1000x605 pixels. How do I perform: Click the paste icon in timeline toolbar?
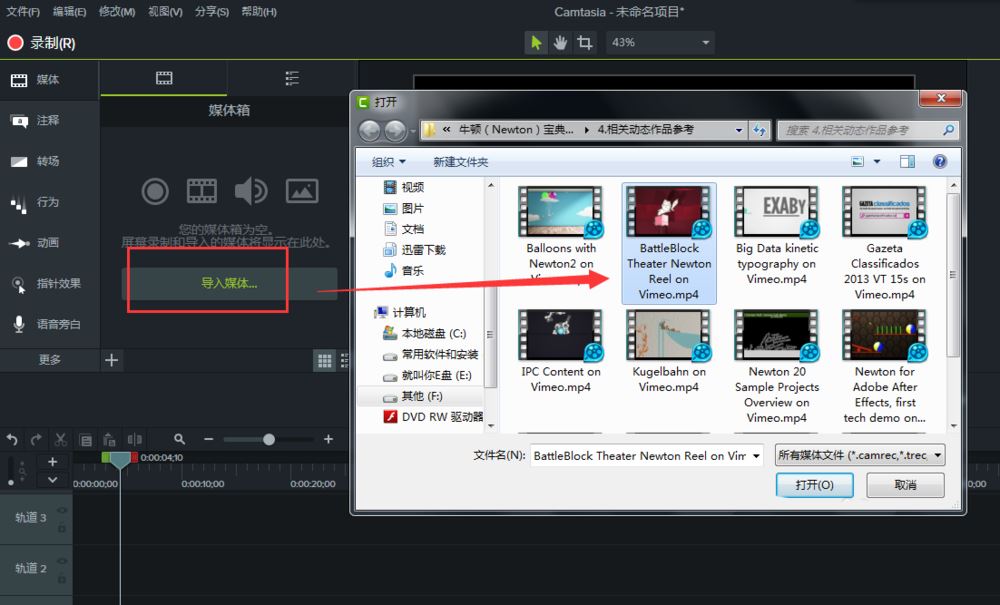[x=110, y=439]
